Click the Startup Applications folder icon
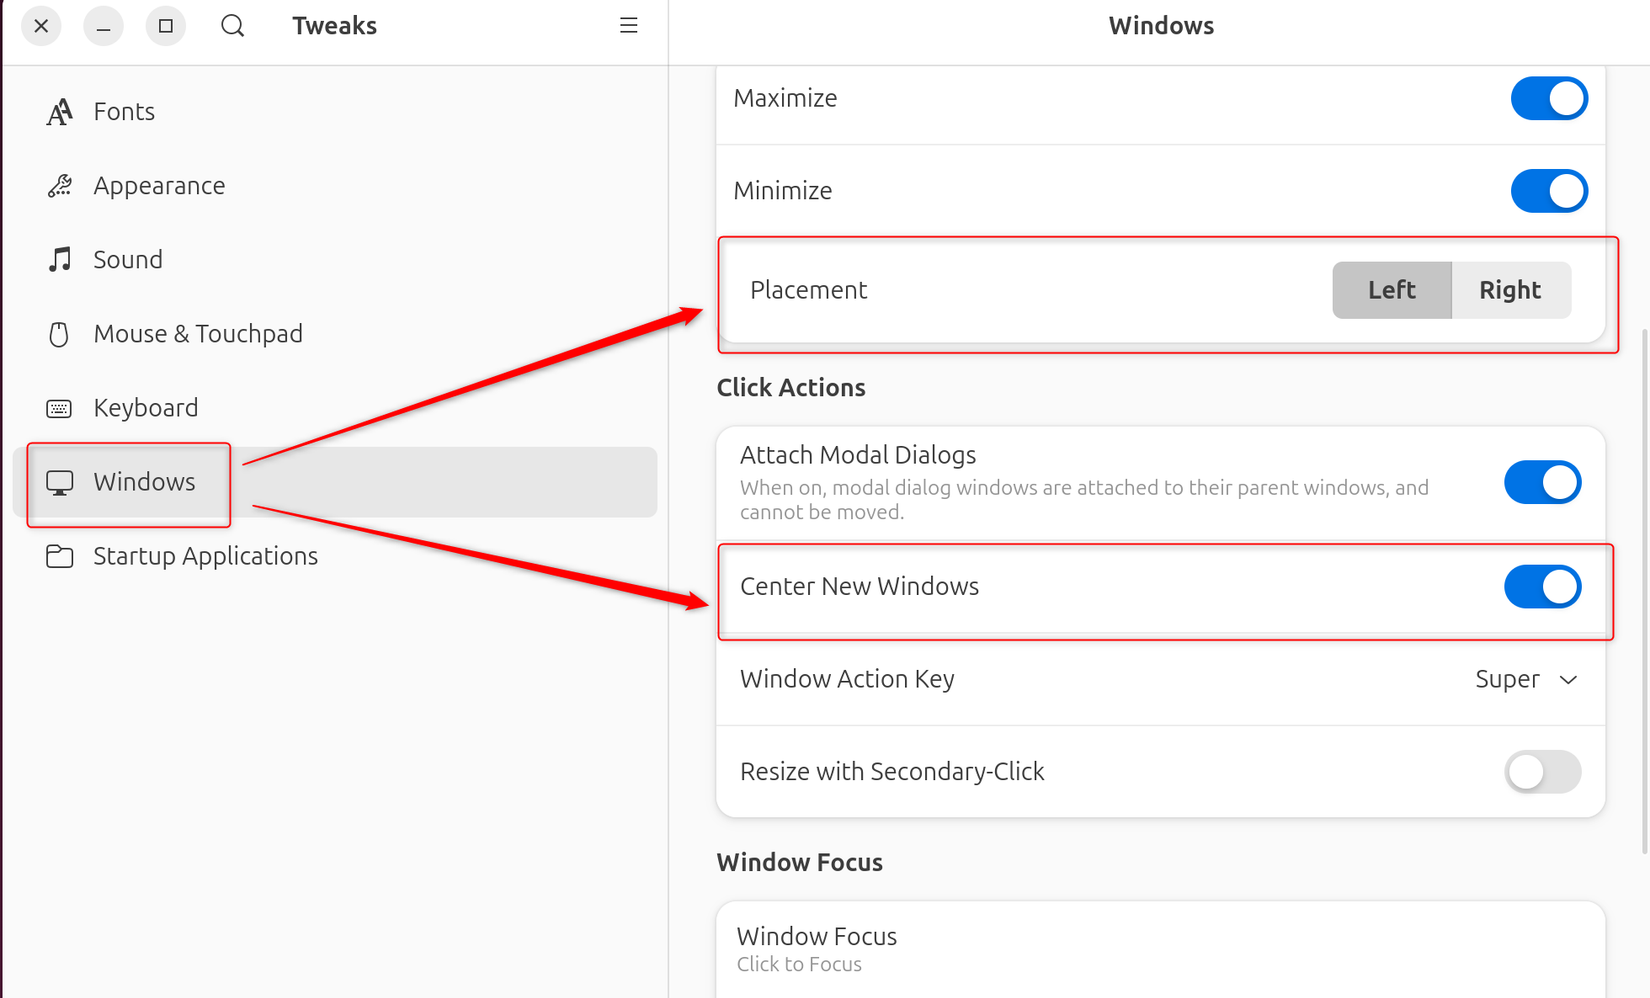Image resolution: width=1650 pixels, height=998 pixels. point(59,556)
